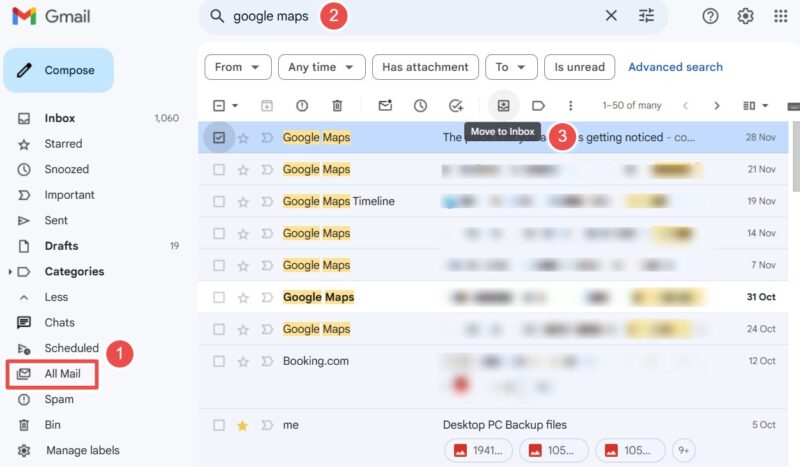Uncheck the selected 28 Nov Google Maps email
Screen dimensions: 800x467
click(219, 137)
